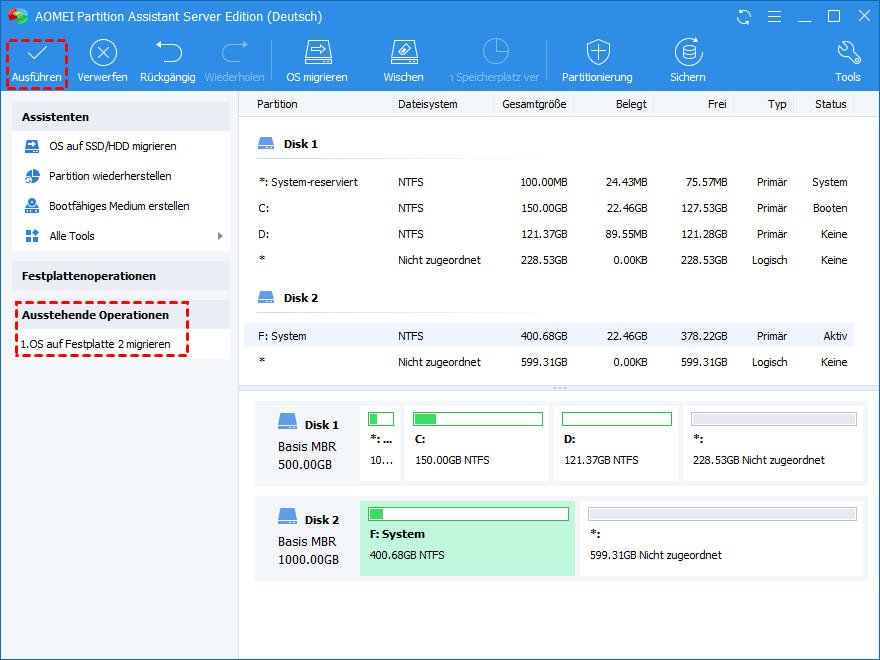This screenshot has height=660, width=880.
Task: Open the title bar search icon
Action: coord(772,17)
